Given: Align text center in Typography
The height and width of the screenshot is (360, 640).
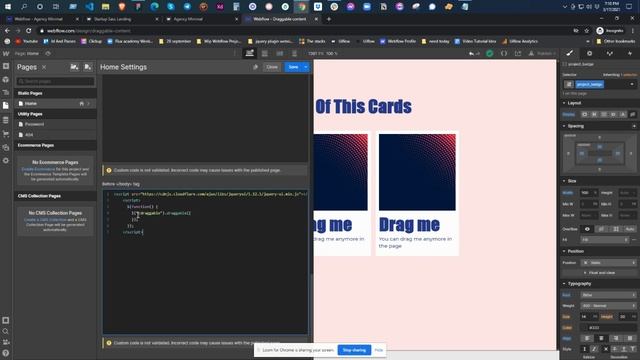Looking at the screenshot, I should pos(601,338).
